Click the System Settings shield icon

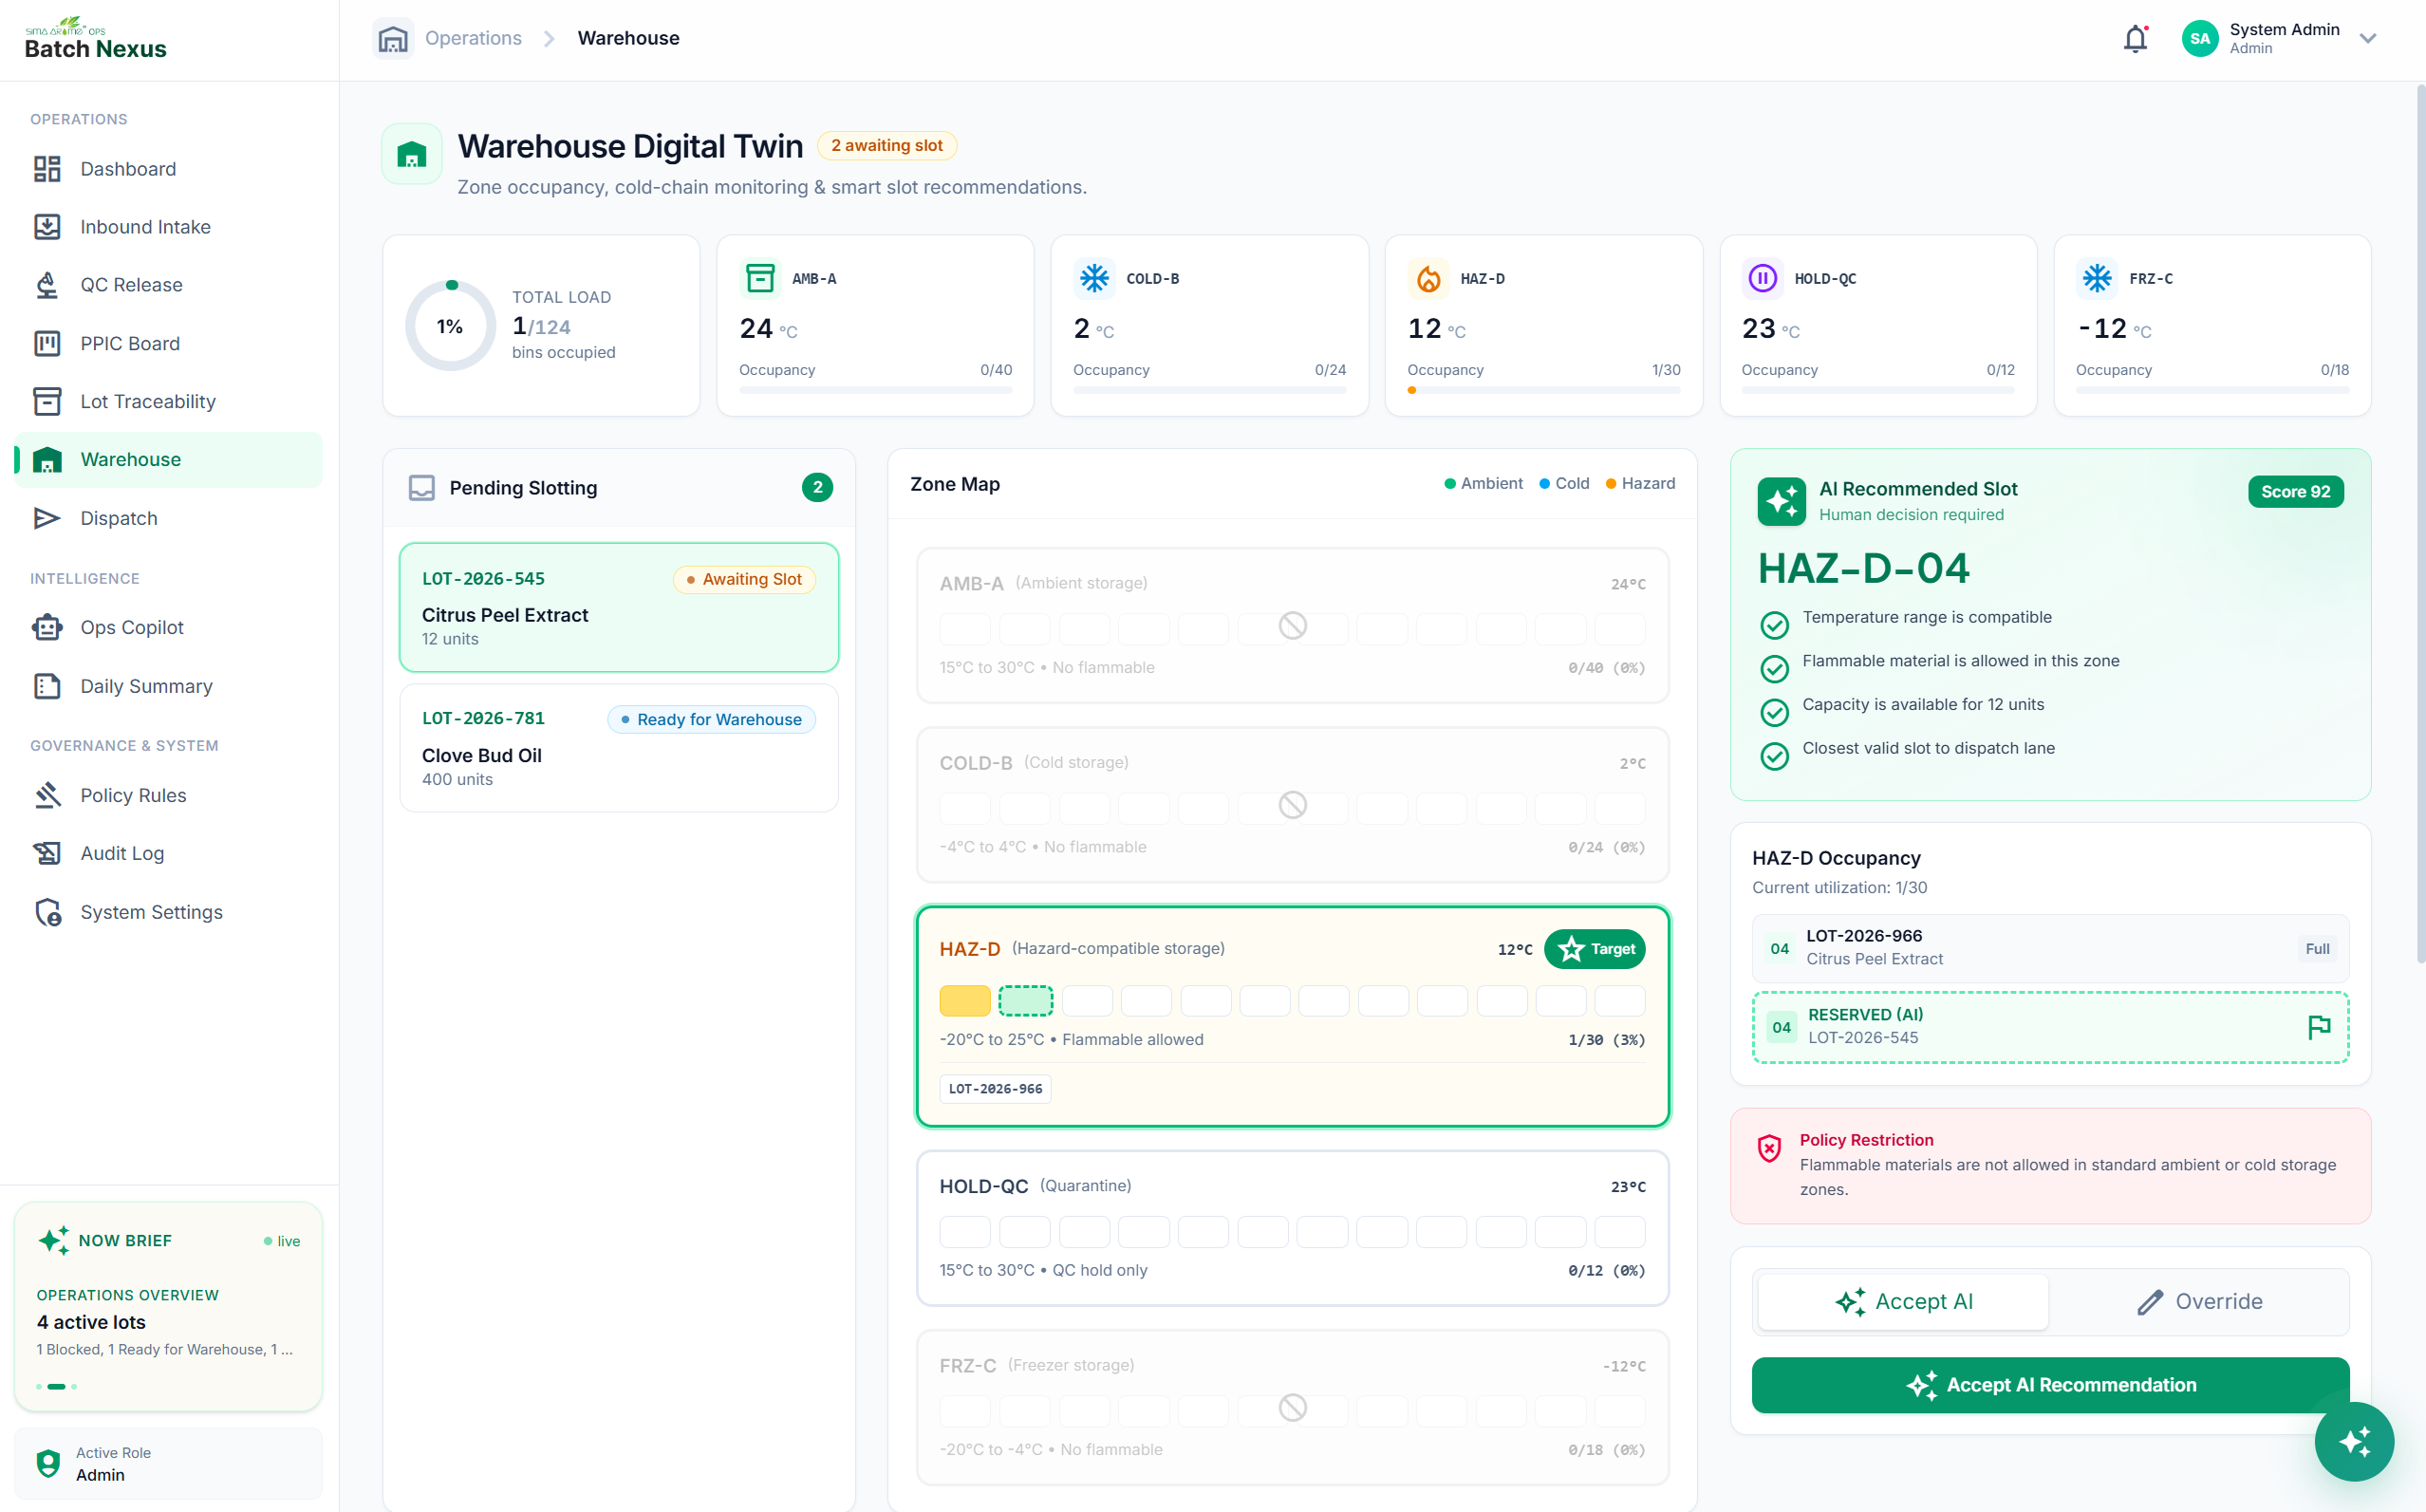pyautogui.click(x=47, y=912)
